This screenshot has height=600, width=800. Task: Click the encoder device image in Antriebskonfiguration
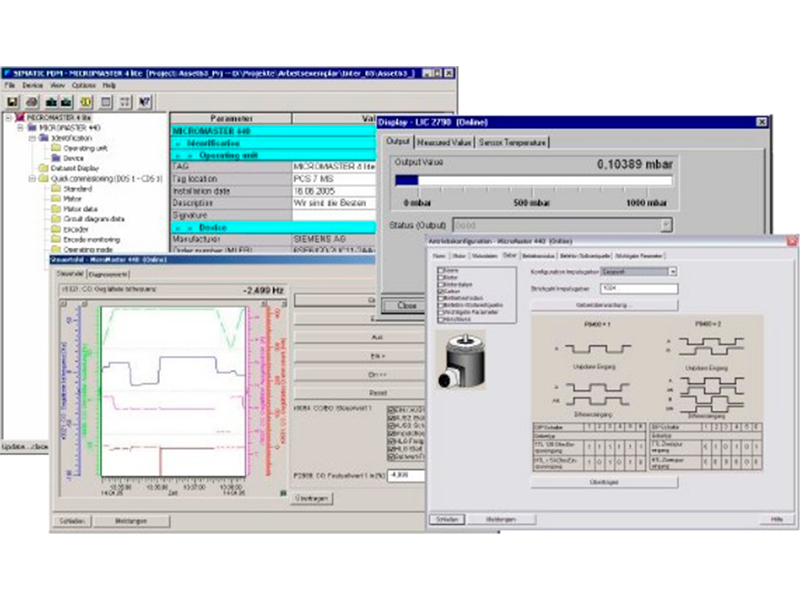462,360
